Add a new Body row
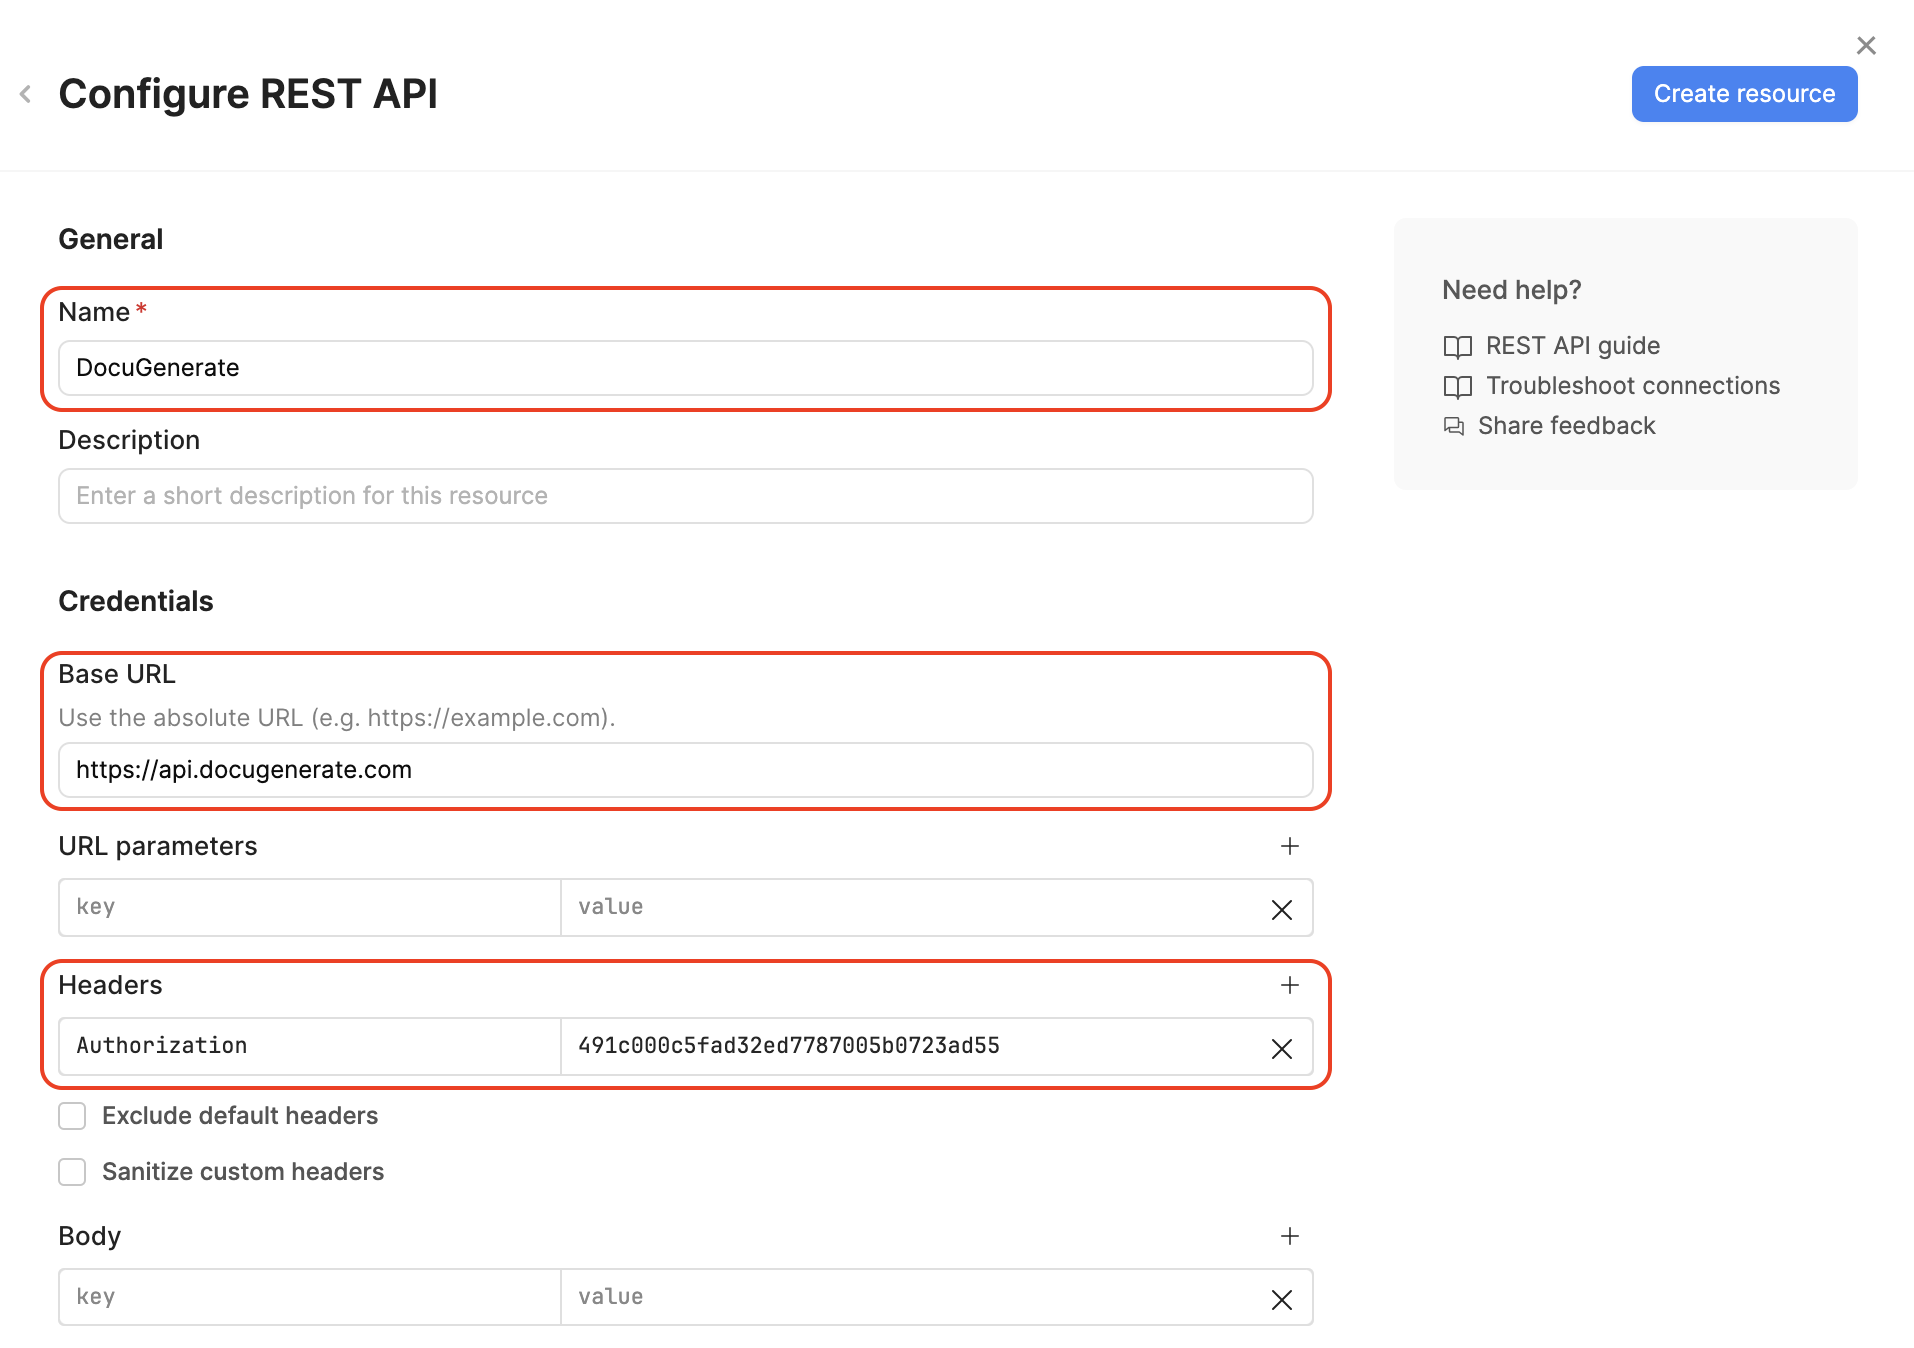The height and width of the screenshot is (1348, 1914). coord(1290,1236)
